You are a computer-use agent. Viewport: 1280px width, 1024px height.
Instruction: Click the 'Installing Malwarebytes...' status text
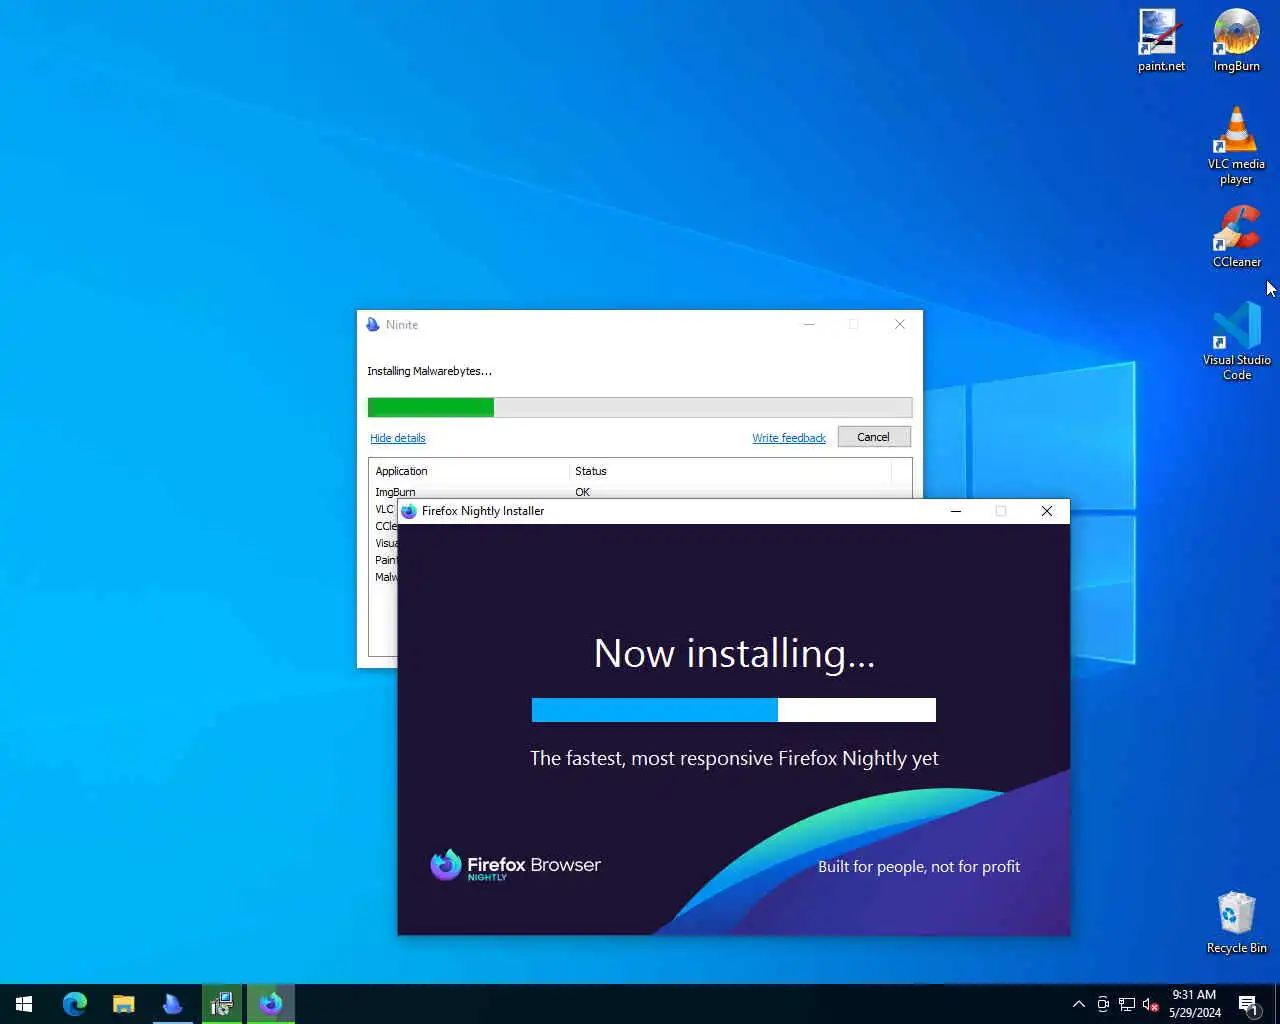(x=429, y=371)
